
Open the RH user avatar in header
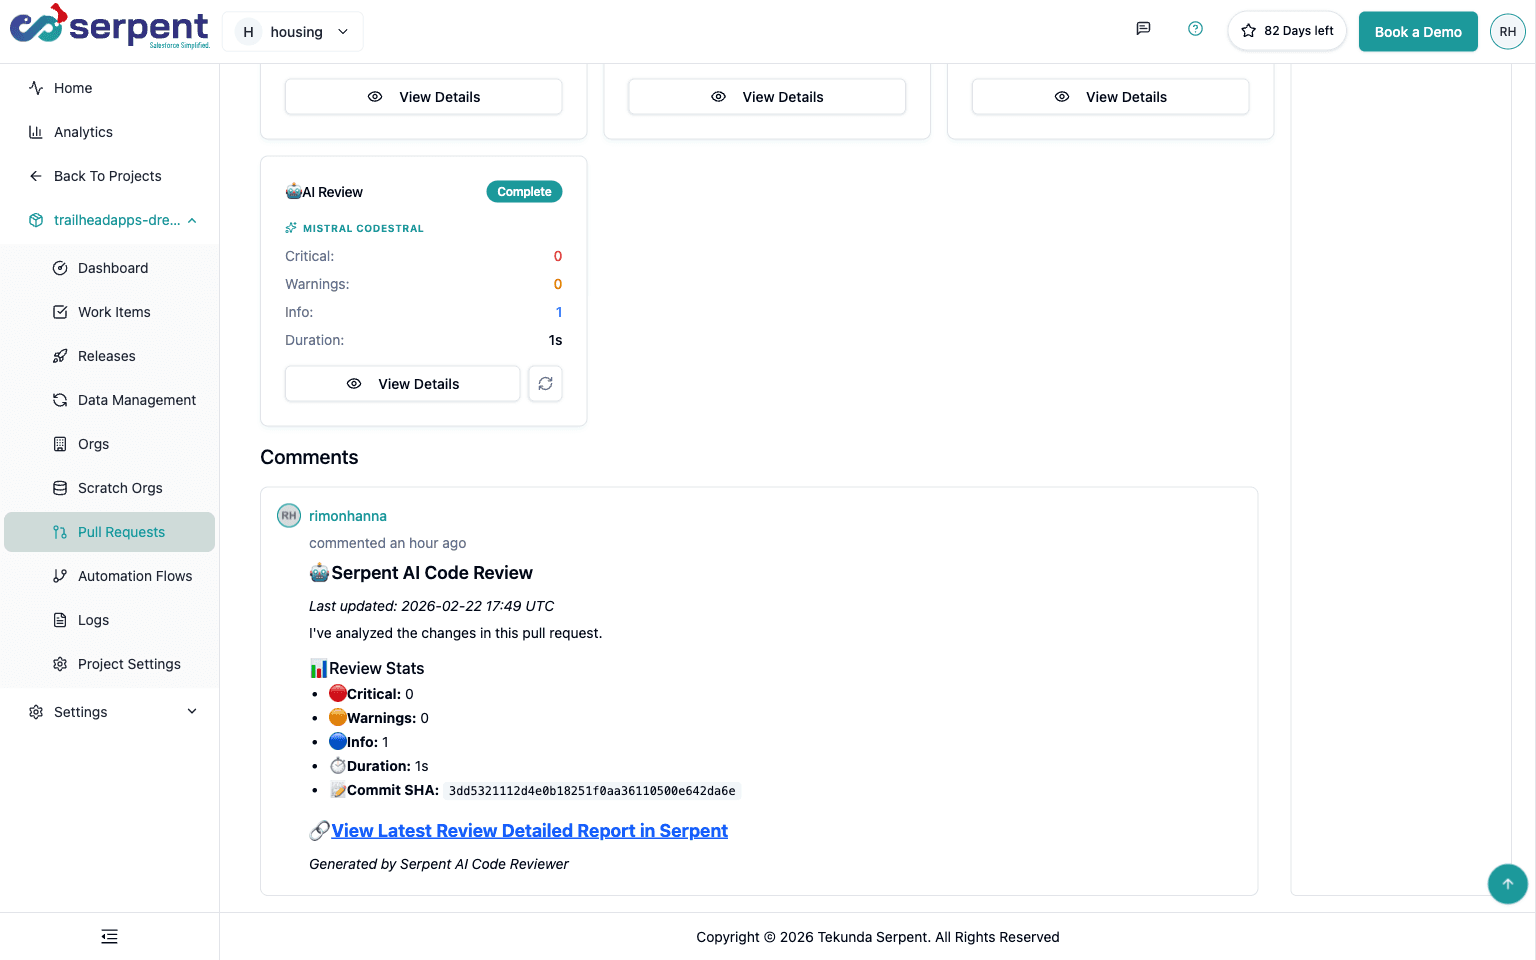point(1507,32)
